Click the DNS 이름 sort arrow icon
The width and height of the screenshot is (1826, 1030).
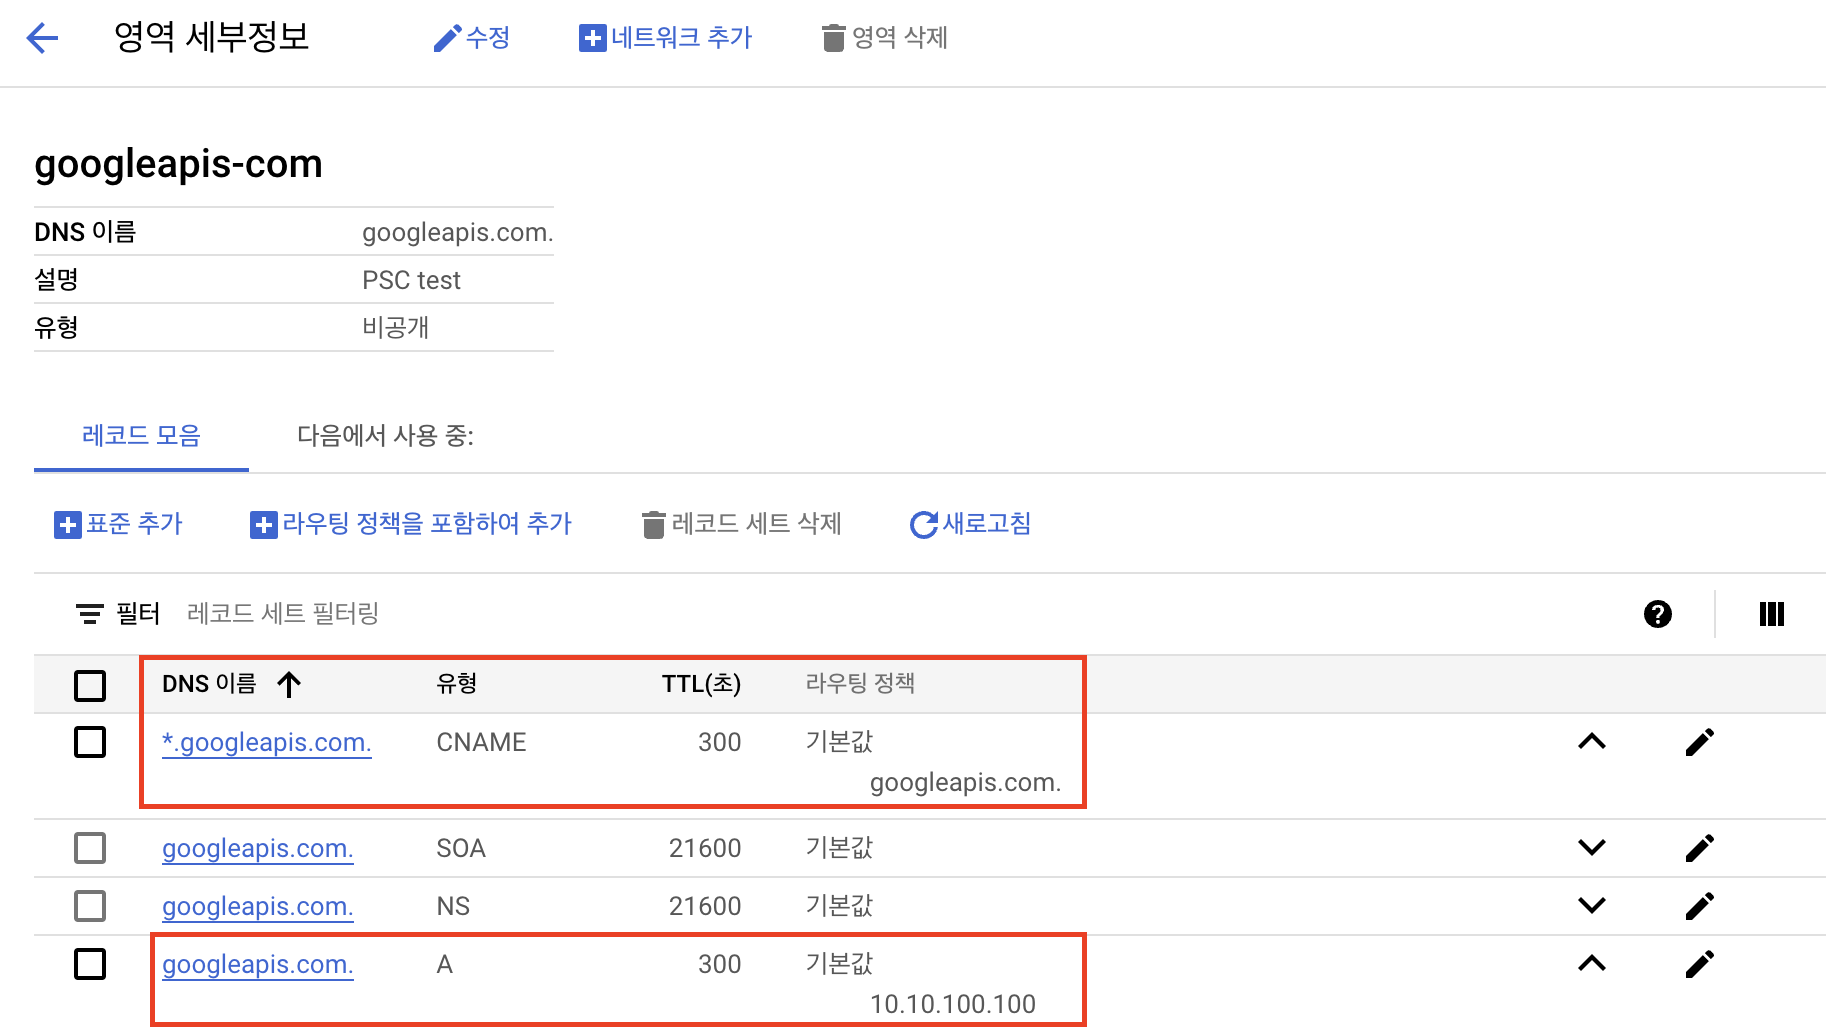click(289, 684)
